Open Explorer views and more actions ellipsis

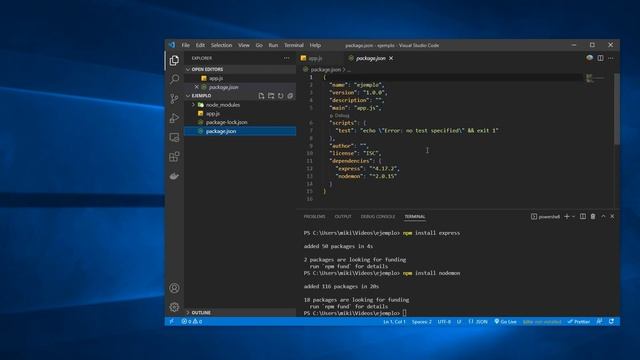tap(287, 58)
